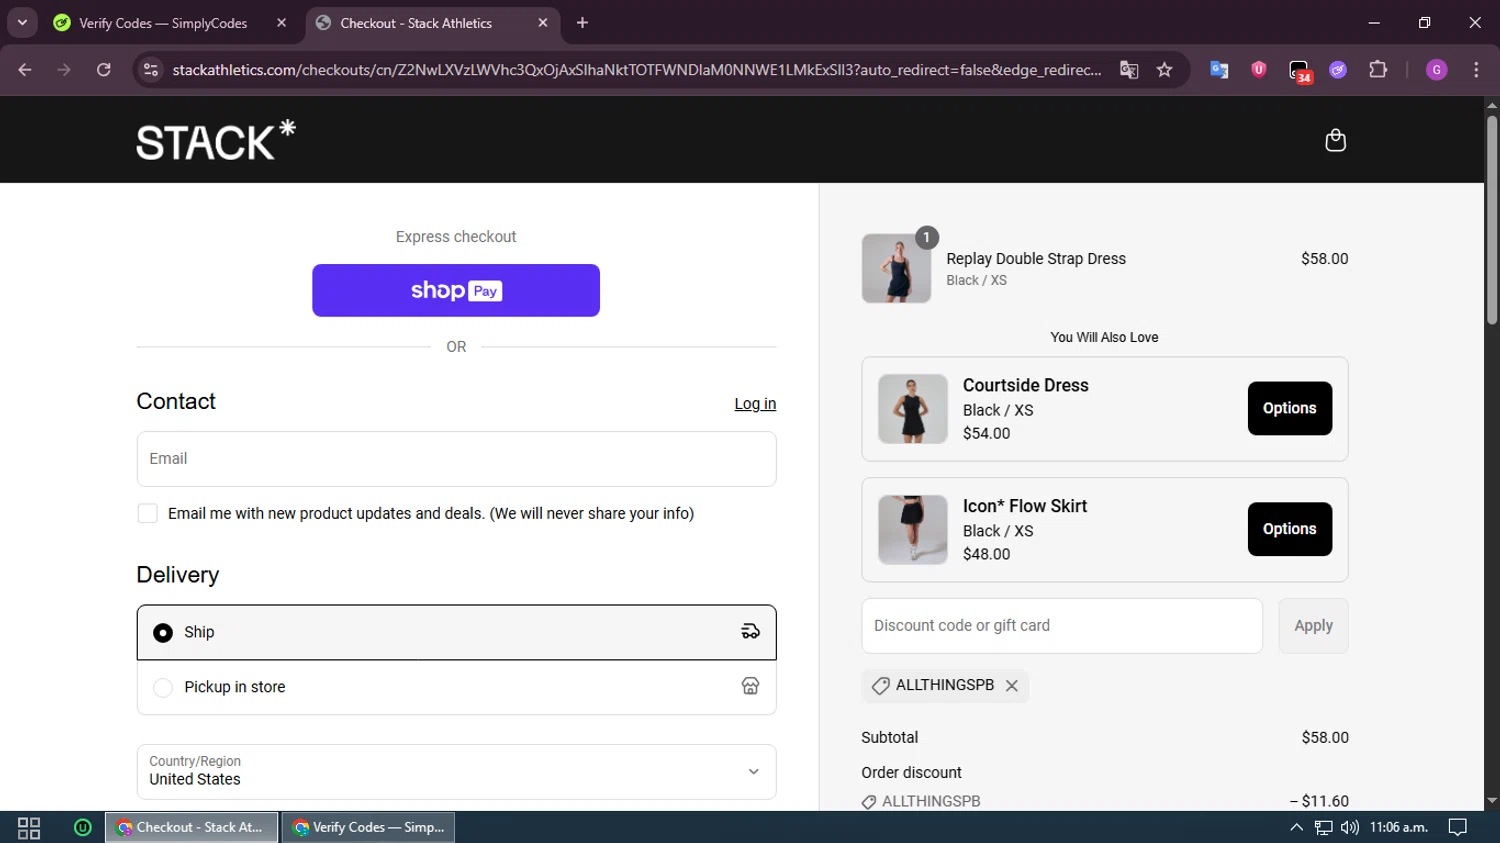The height and width of the screenshot is (843, 1500).
Task: Focus the Discount code or gift card field
Action: tap(1062, 626)
